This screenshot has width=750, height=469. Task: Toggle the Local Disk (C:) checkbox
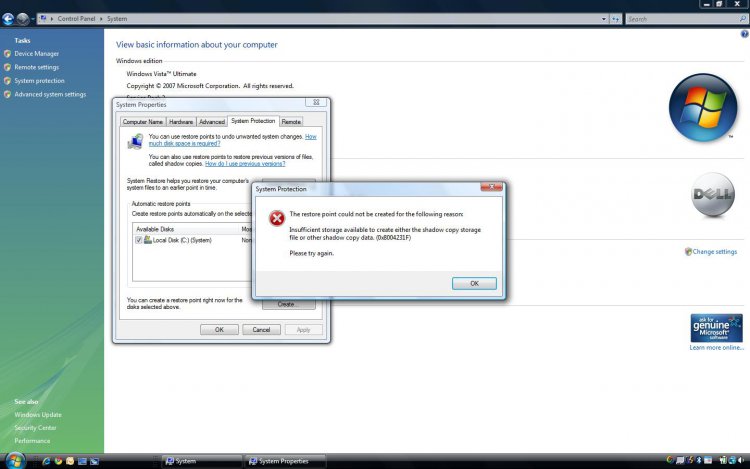(139, 240)
